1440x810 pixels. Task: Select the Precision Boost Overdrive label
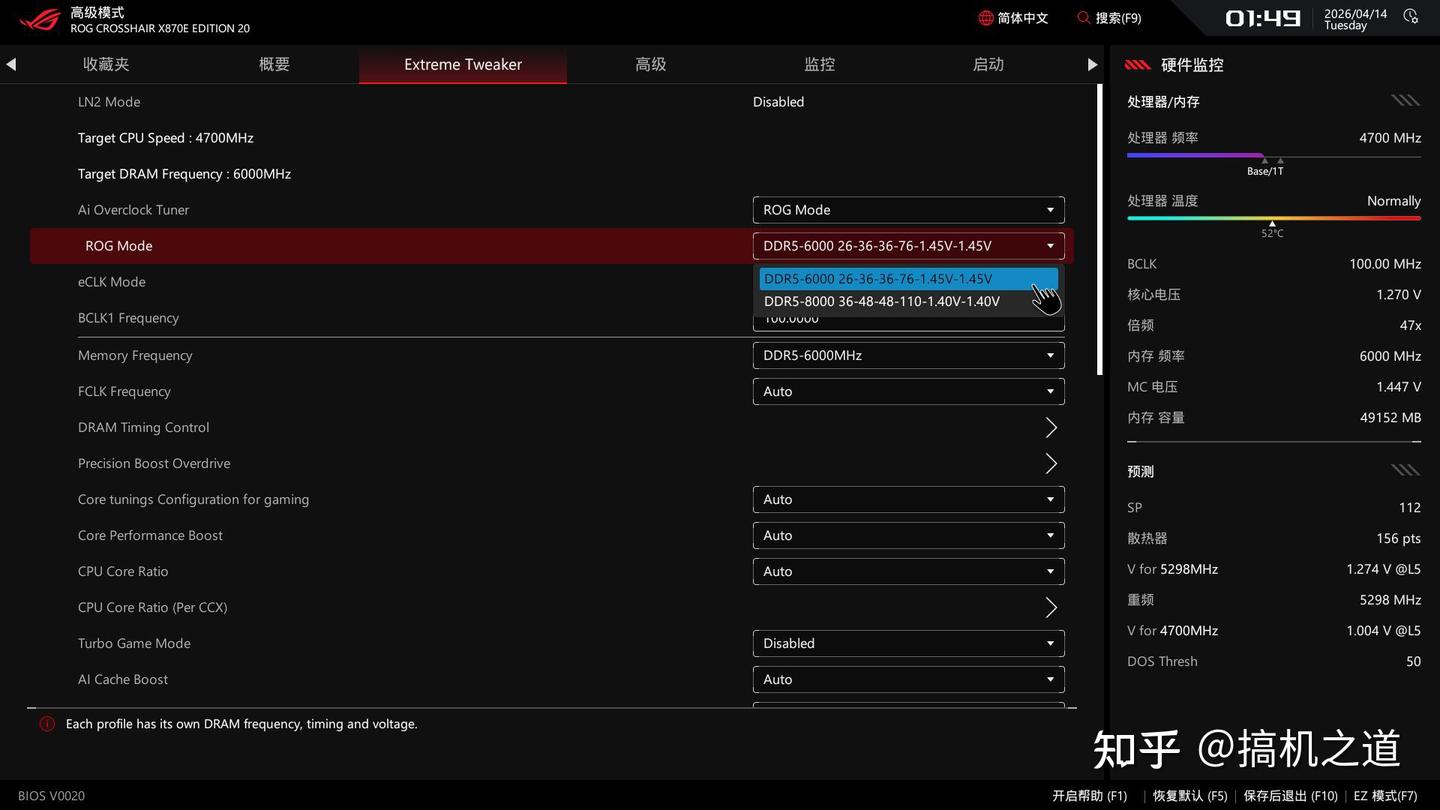point(154,463)
